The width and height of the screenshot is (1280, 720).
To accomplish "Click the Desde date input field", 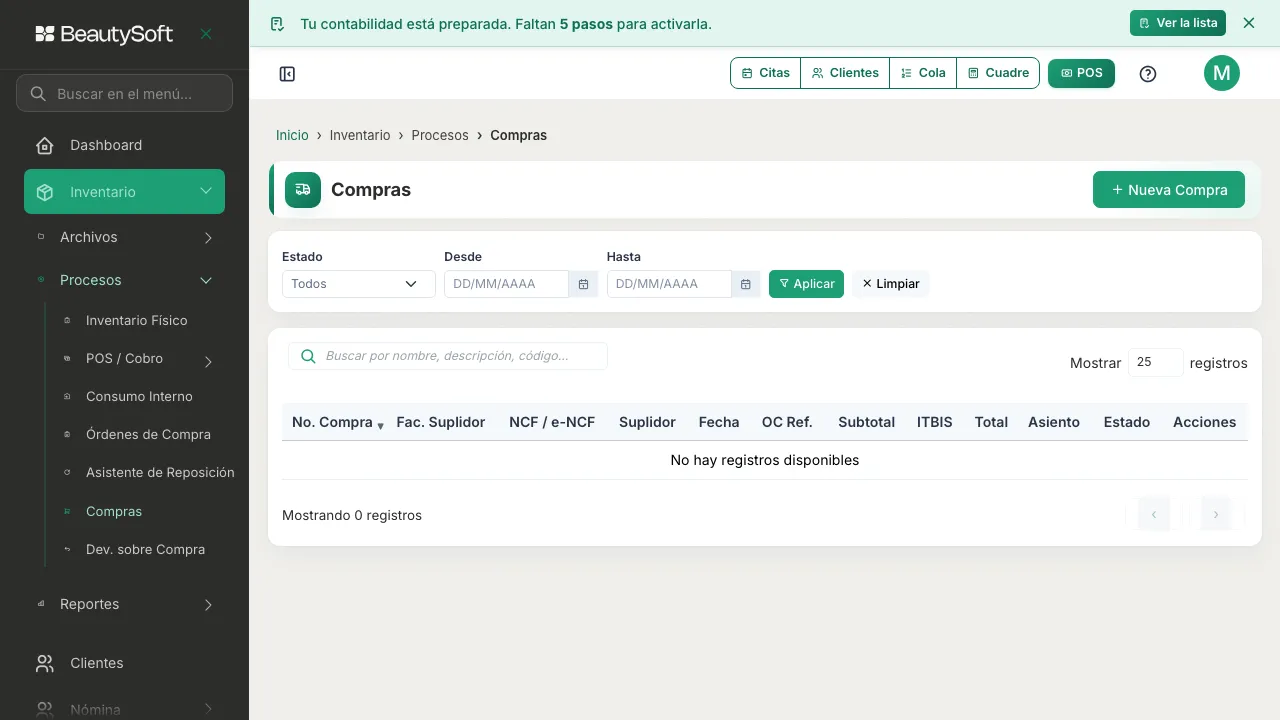I will pyautogui.click(x=507, y=284).
